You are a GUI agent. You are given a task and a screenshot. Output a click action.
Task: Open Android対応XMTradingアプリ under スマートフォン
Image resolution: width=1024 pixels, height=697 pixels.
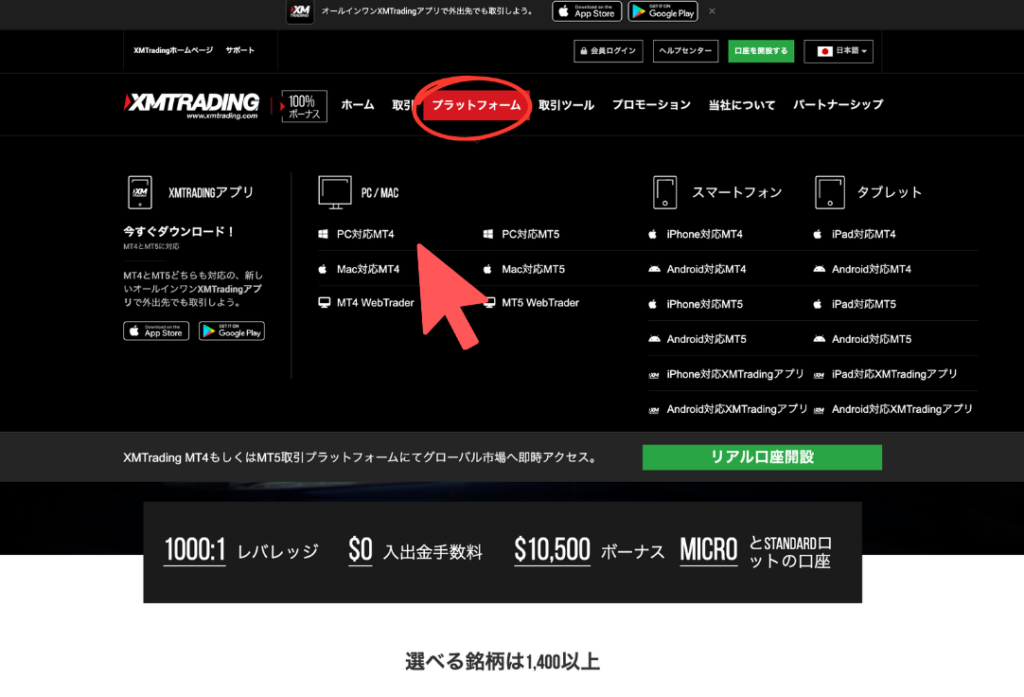(x=737, y=410)
